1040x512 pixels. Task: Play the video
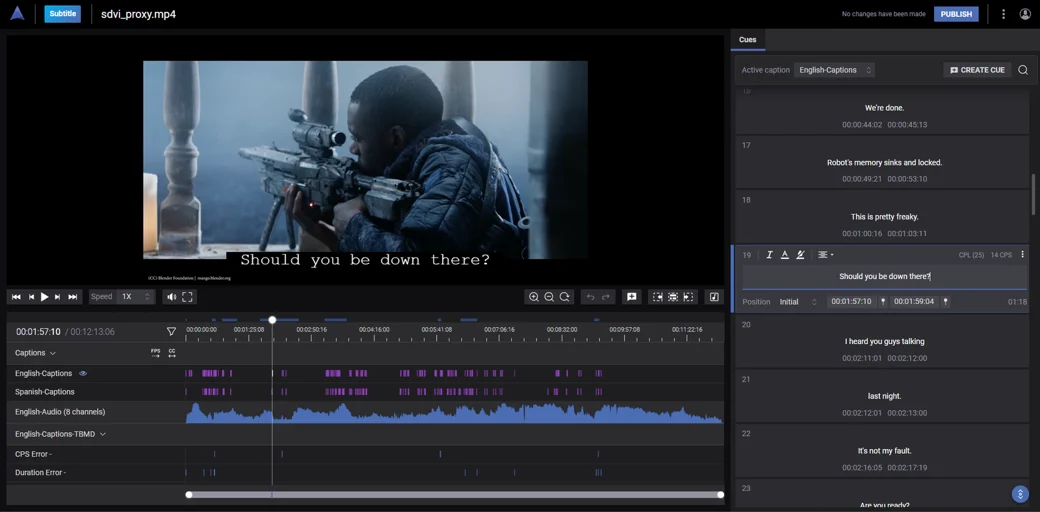click(44, 297)
